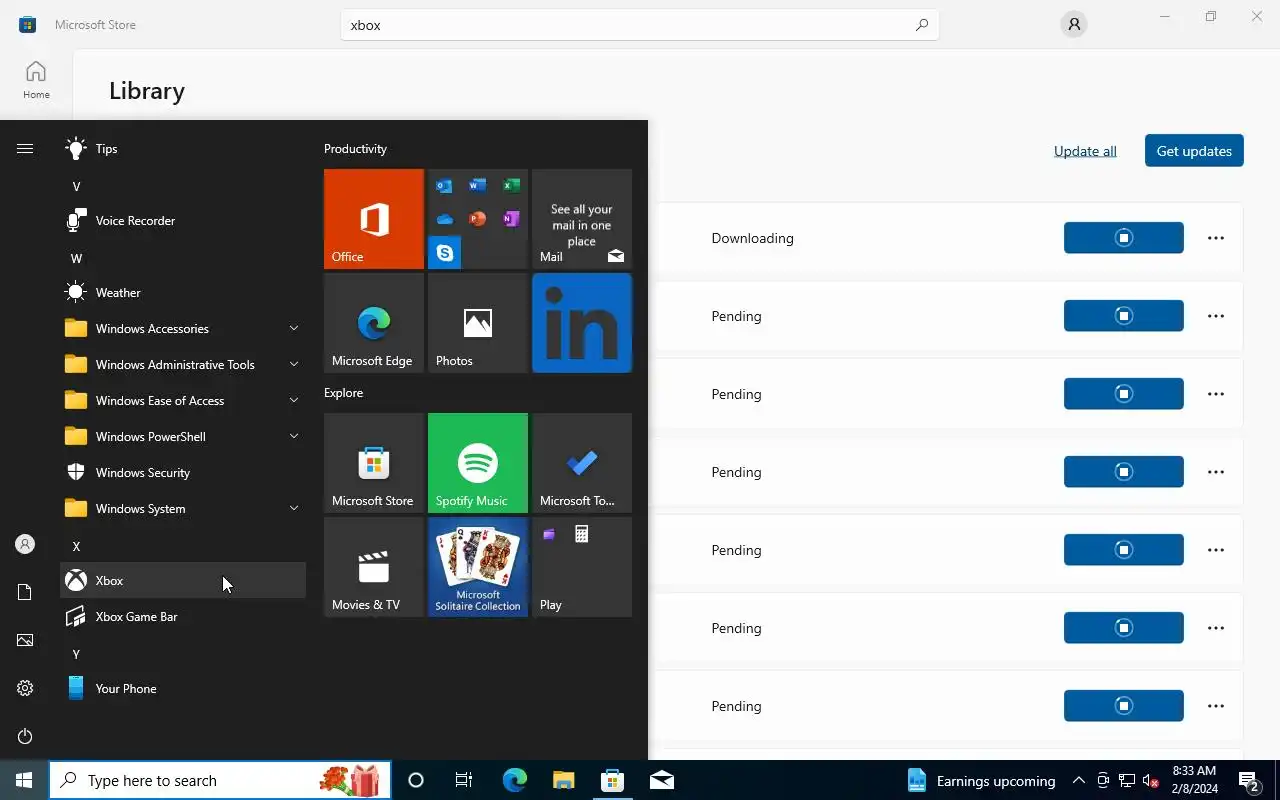
Task: Open File Explorer from taskbar
Action: pyautogui.click(x=564, y=780)
